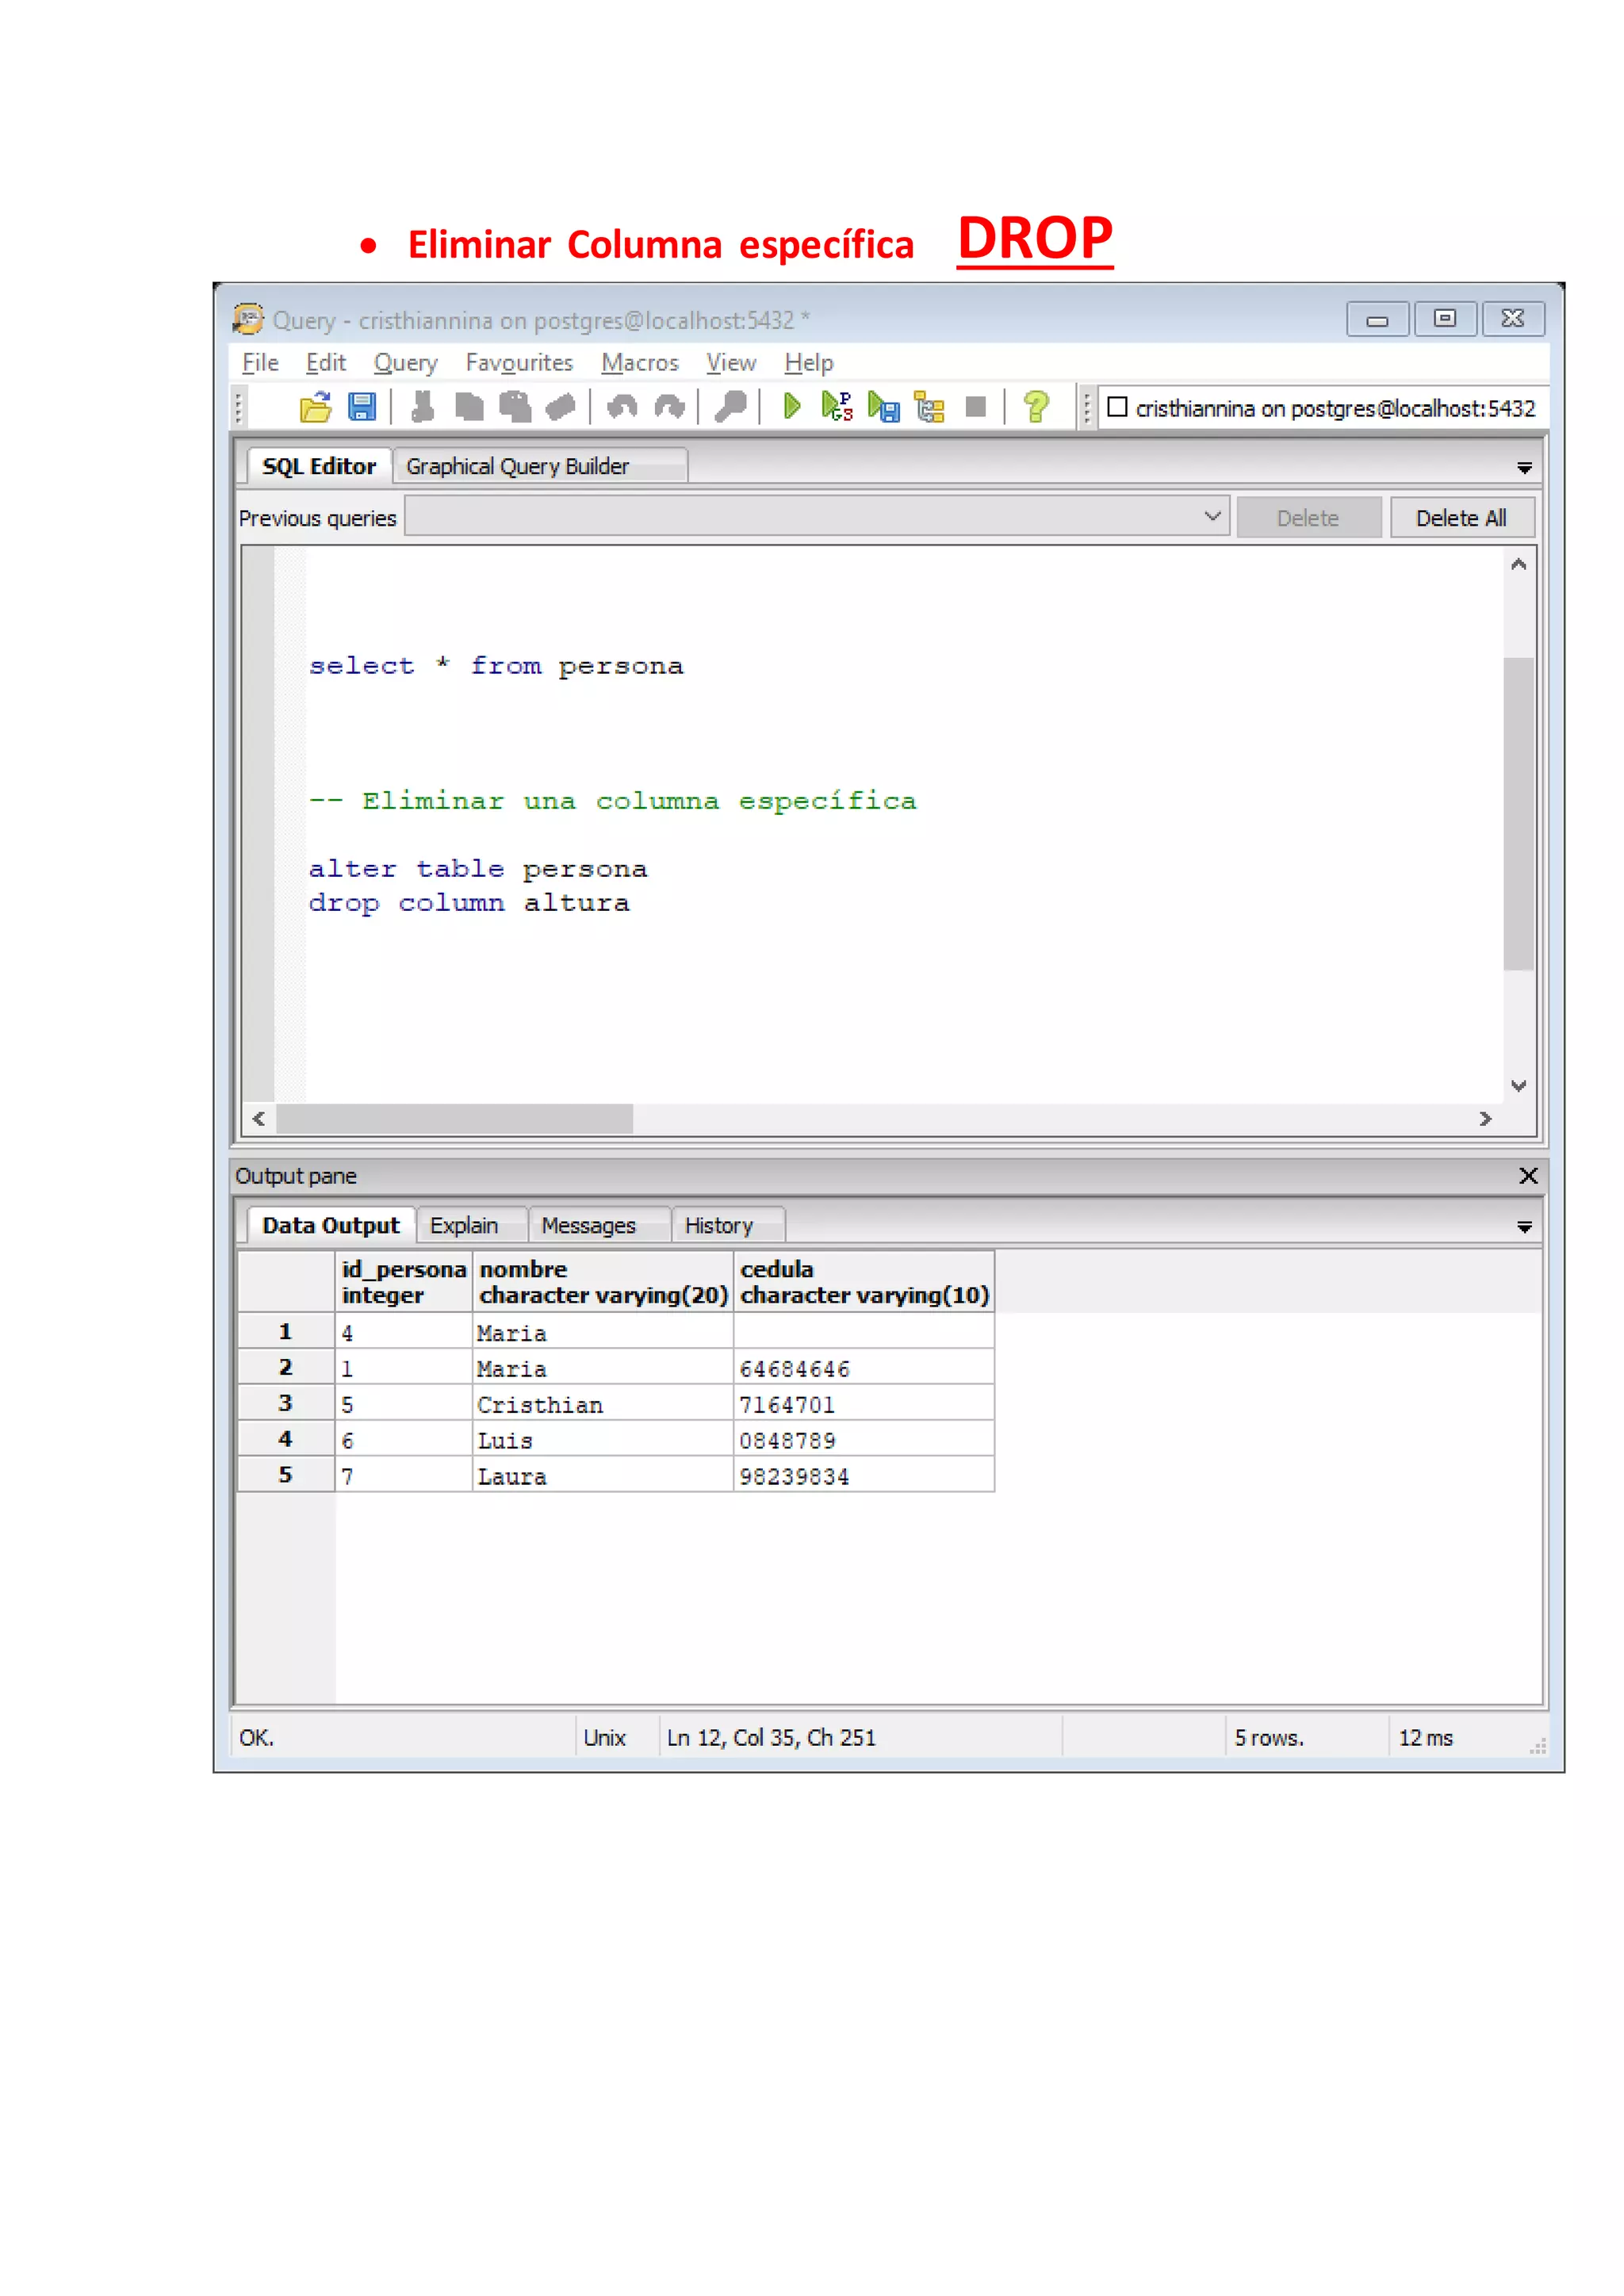Select the cedula column header

coord(864,1282)
